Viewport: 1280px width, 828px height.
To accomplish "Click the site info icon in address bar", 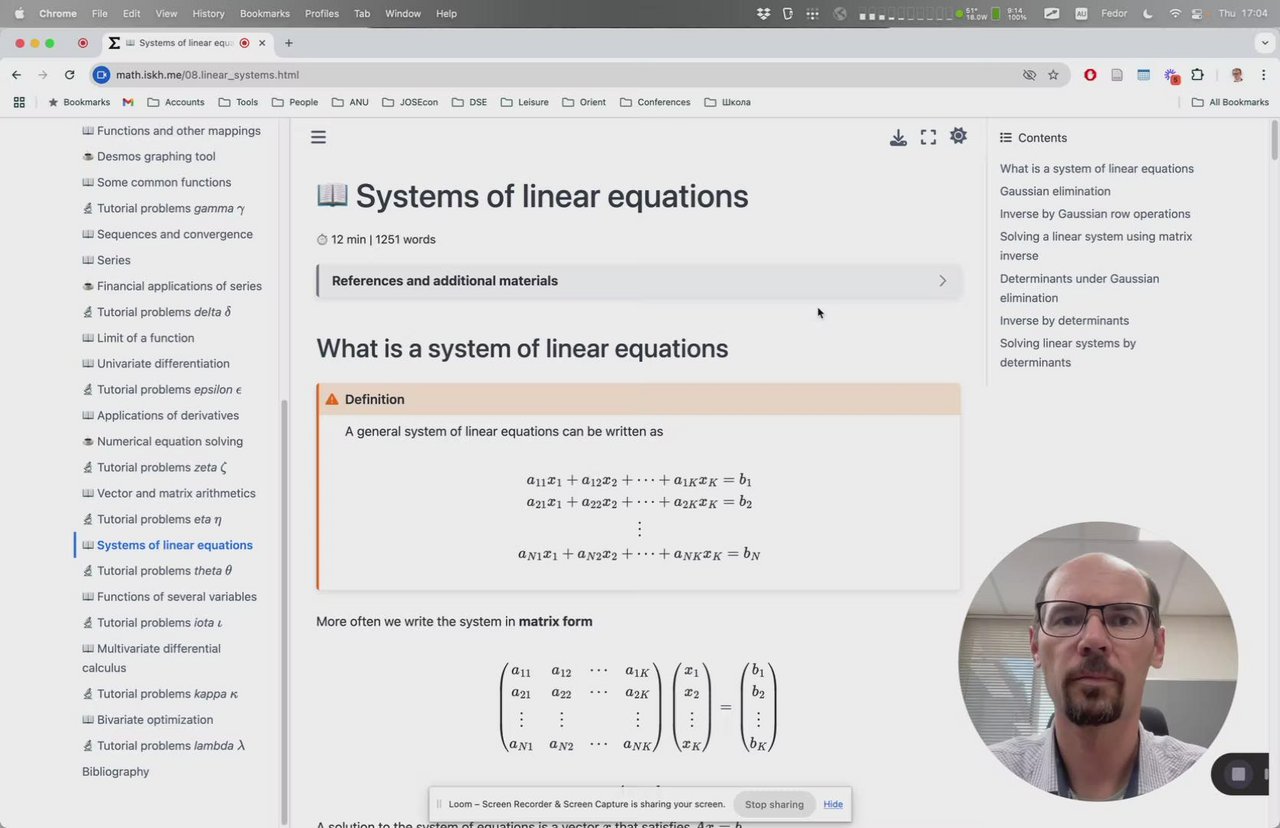I will pos(101,75).
